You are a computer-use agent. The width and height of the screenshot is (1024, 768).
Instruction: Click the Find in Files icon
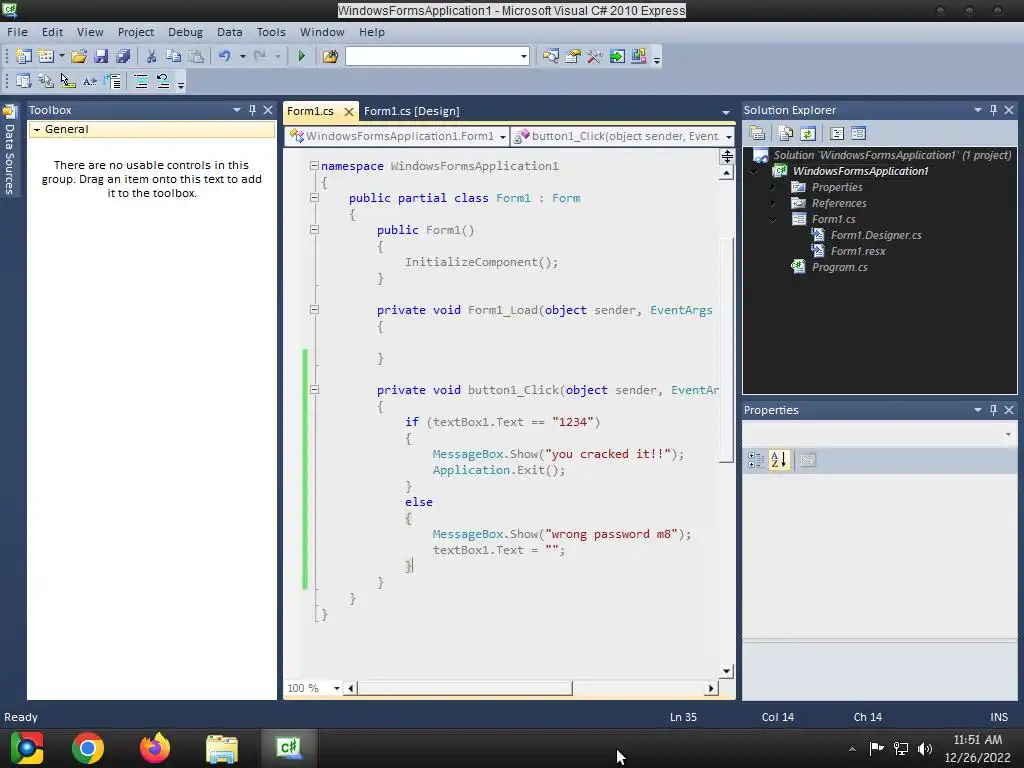(x=330, y=56)
